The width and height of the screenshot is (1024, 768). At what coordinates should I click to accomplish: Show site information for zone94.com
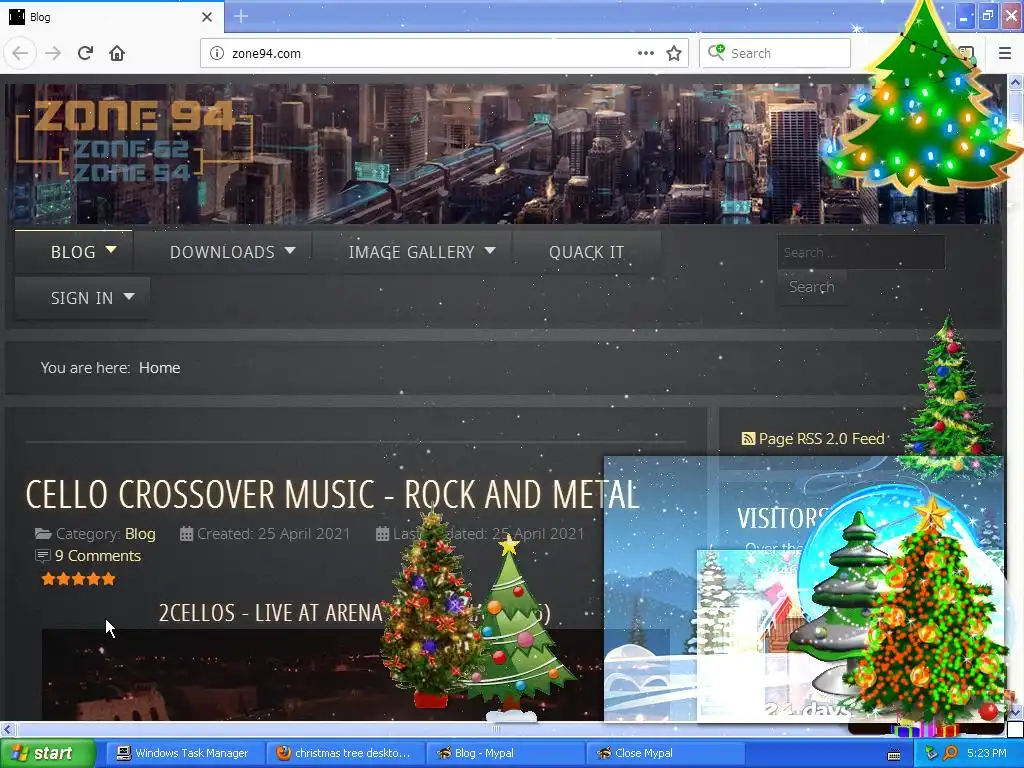(216, 54)
